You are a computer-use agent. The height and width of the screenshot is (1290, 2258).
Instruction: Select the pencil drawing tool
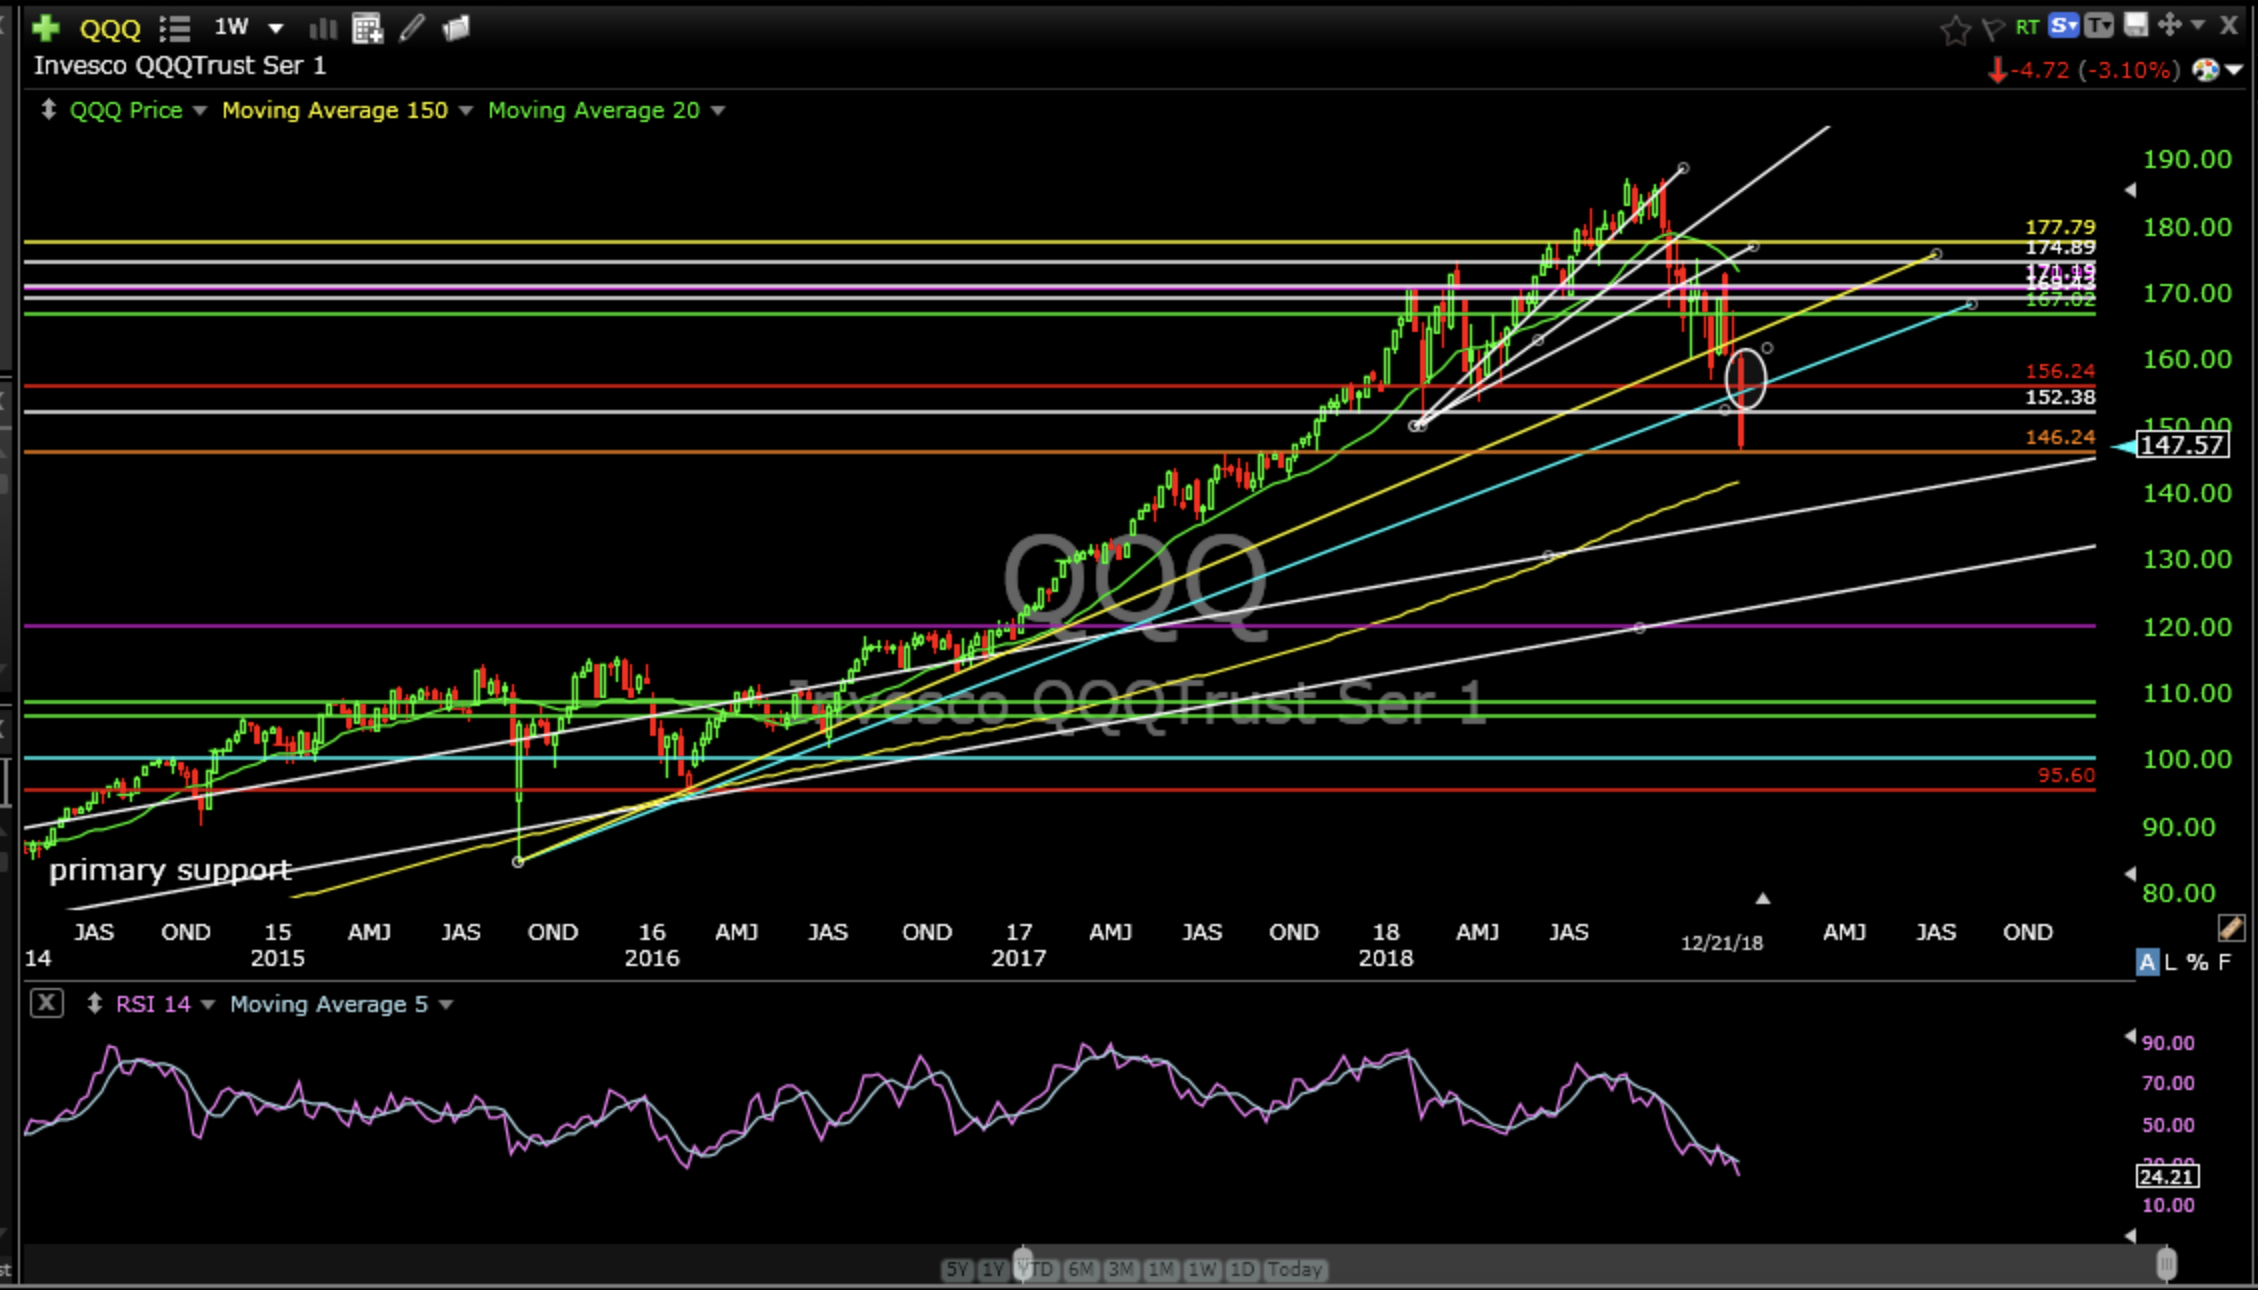click(x=411, y=28)
